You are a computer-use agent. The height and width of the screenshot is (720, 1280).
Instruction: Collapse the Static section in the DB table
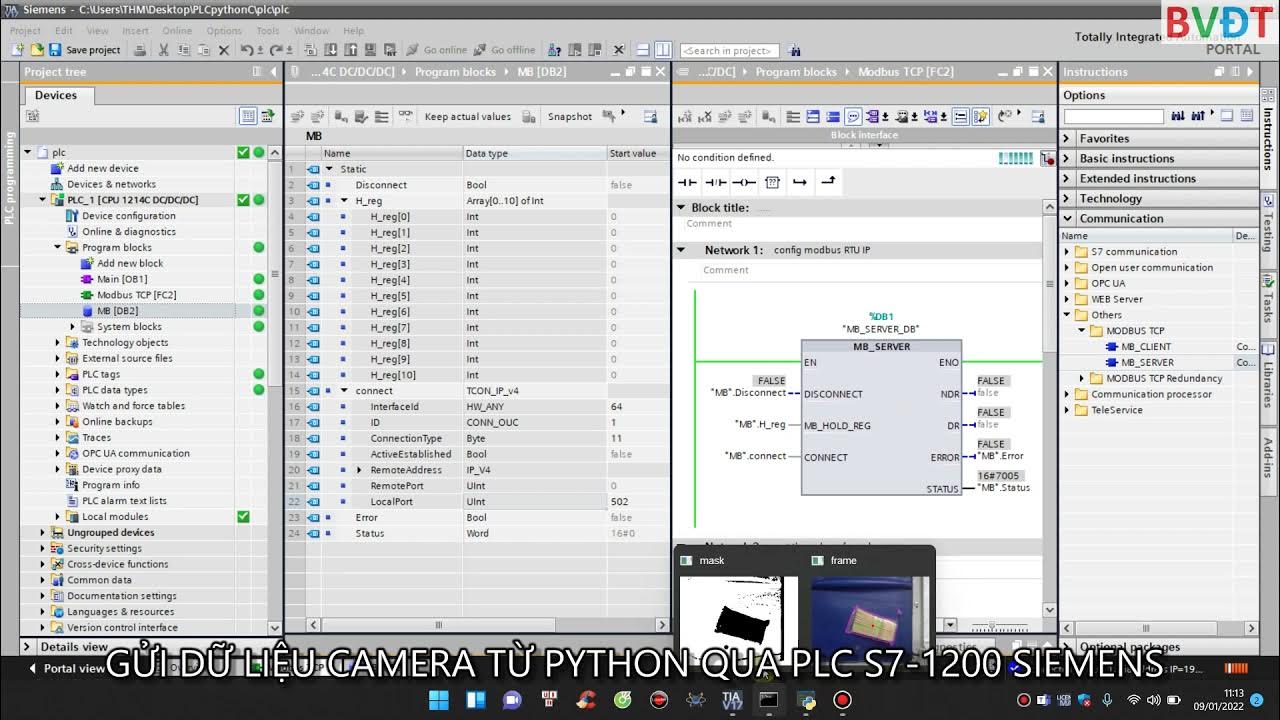pos(329,169)
